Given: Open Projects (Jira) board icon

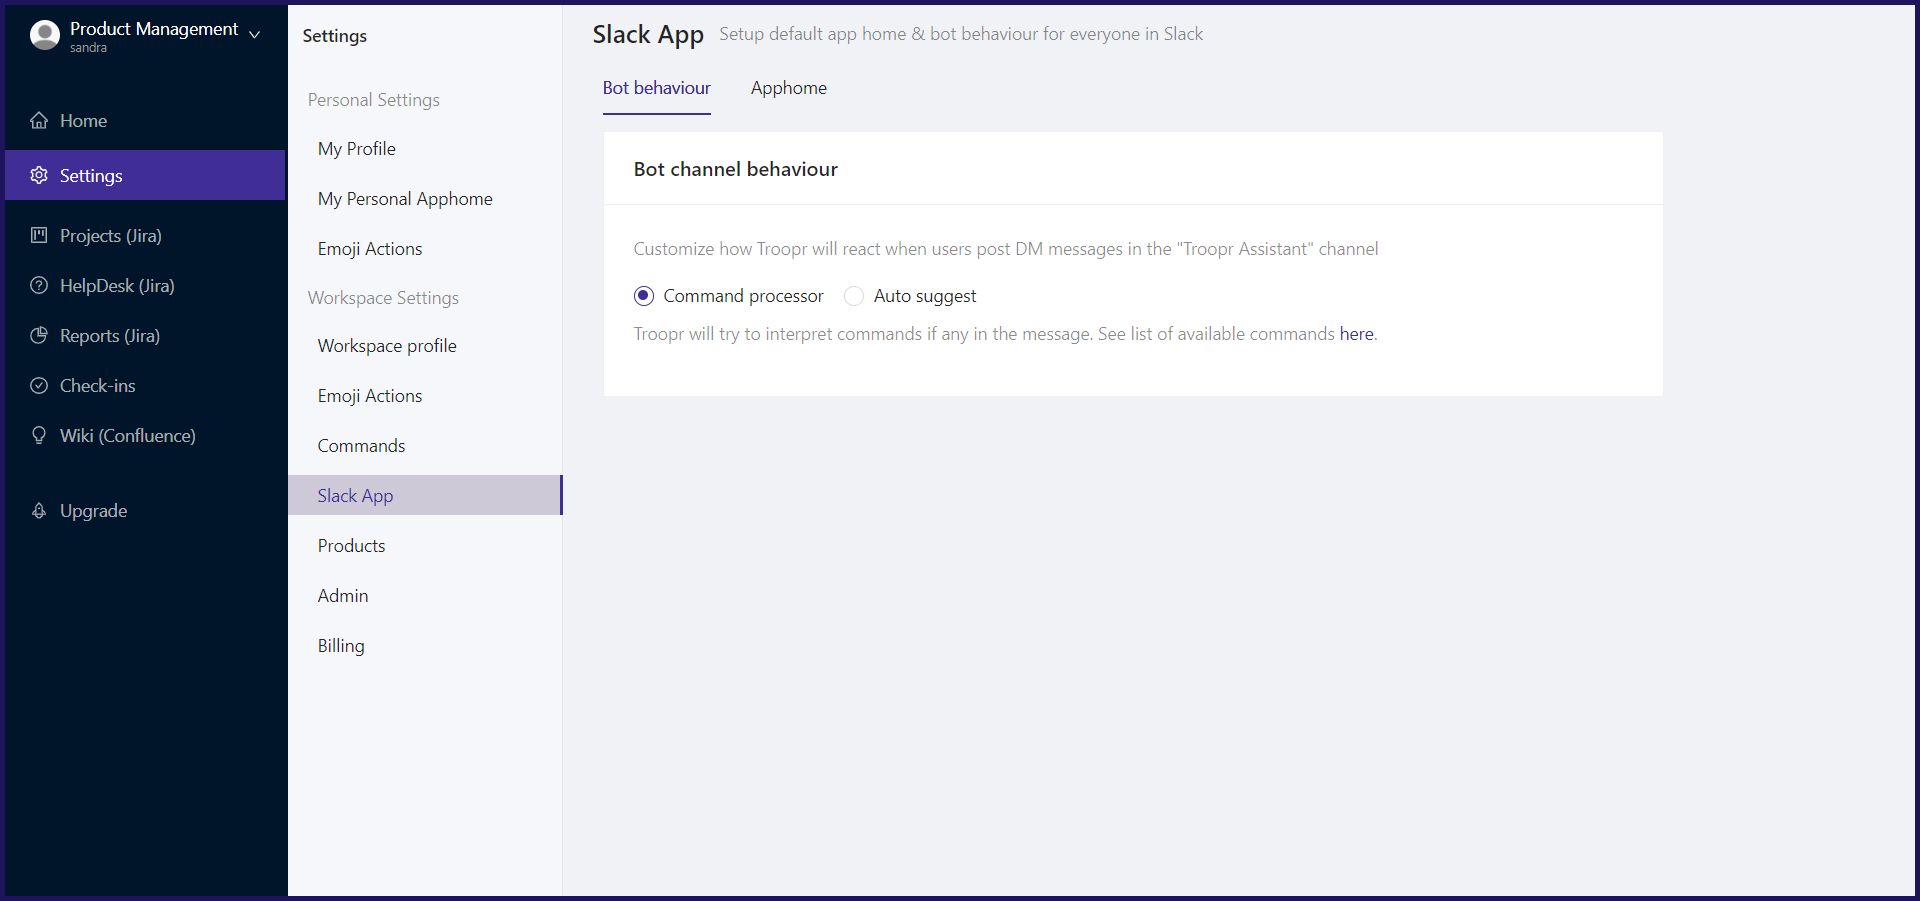Looking at the screenshot, I should tap(39, 236).
